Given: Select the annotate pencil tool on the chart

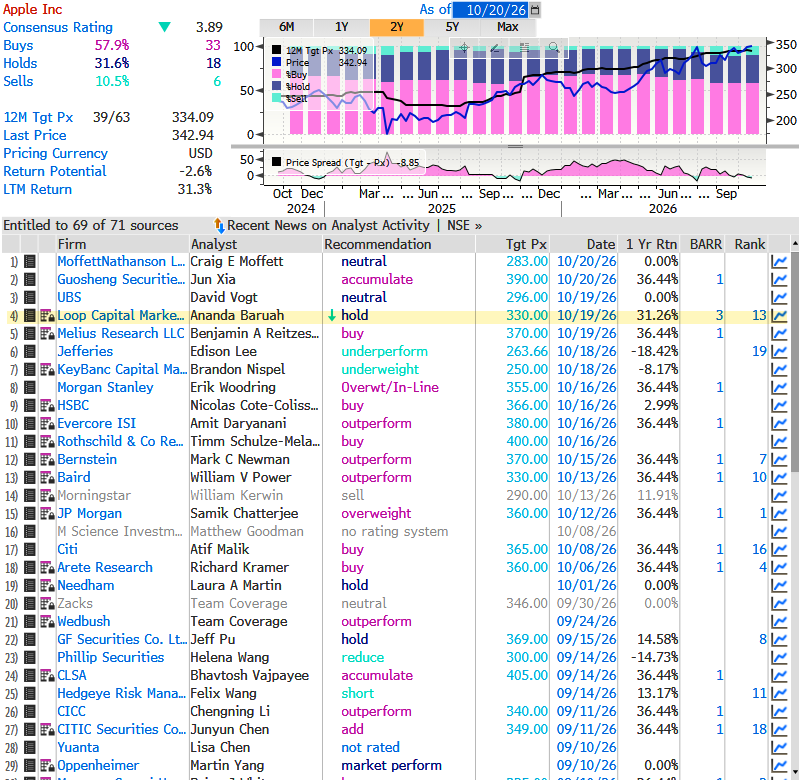Looking at the screenshot, I should click(494, 48).
